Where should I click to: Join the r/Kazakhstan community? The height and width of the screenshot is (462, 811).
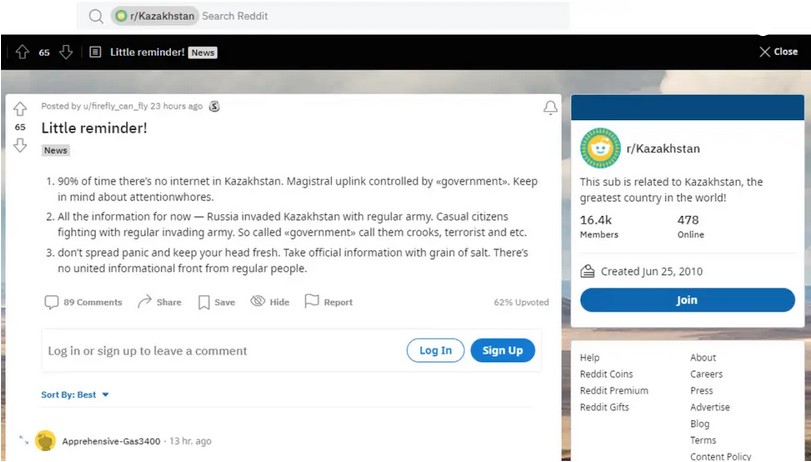tap(687, 300)
